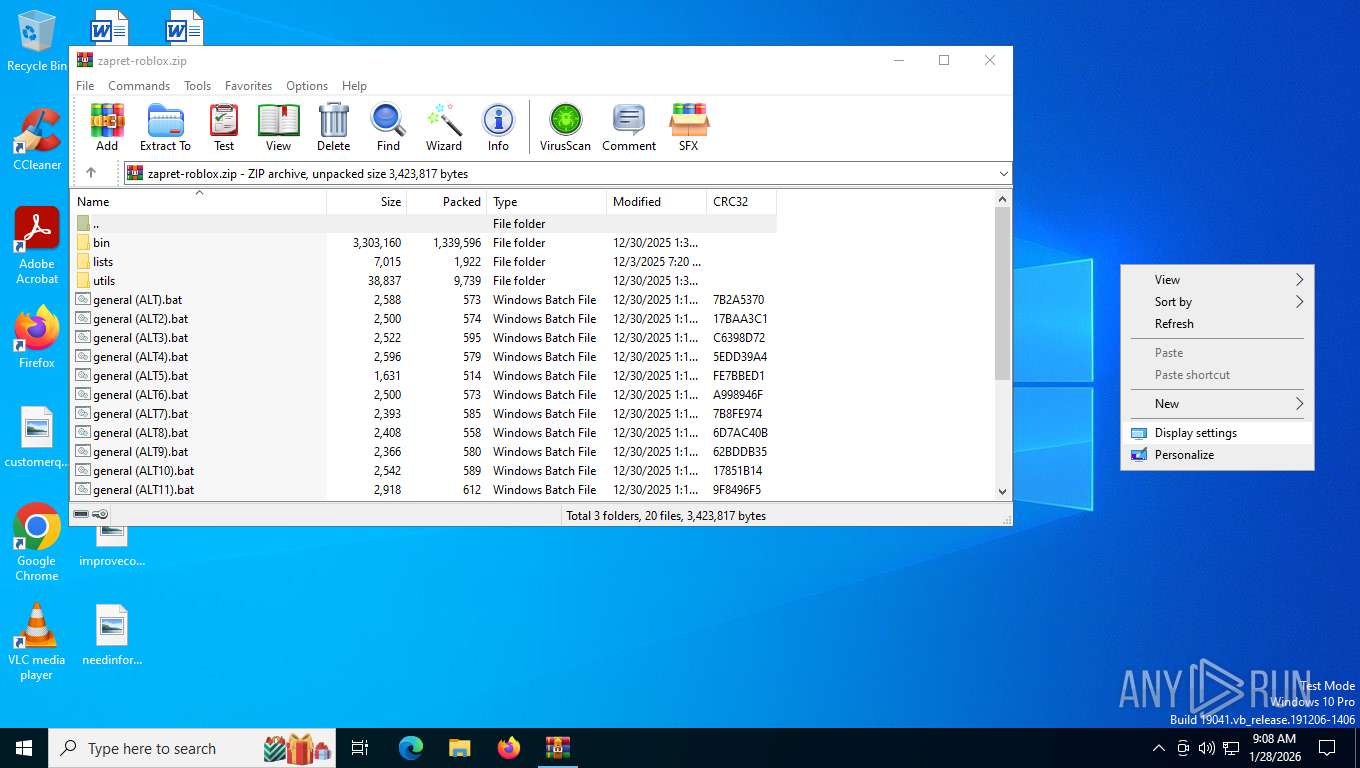Expand the archive path dropdown
Image resolution: width=1360 pixels, height=768 pixels.
click(1003, 174)
